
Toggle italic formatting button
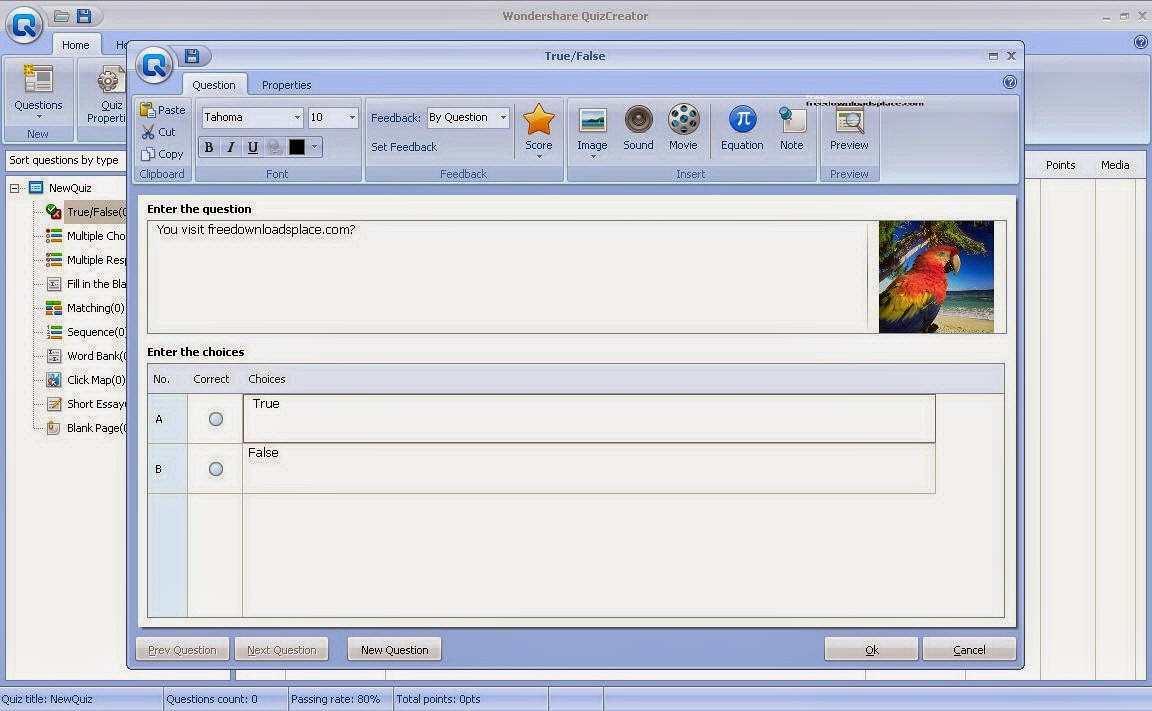[x=231, y=147]
